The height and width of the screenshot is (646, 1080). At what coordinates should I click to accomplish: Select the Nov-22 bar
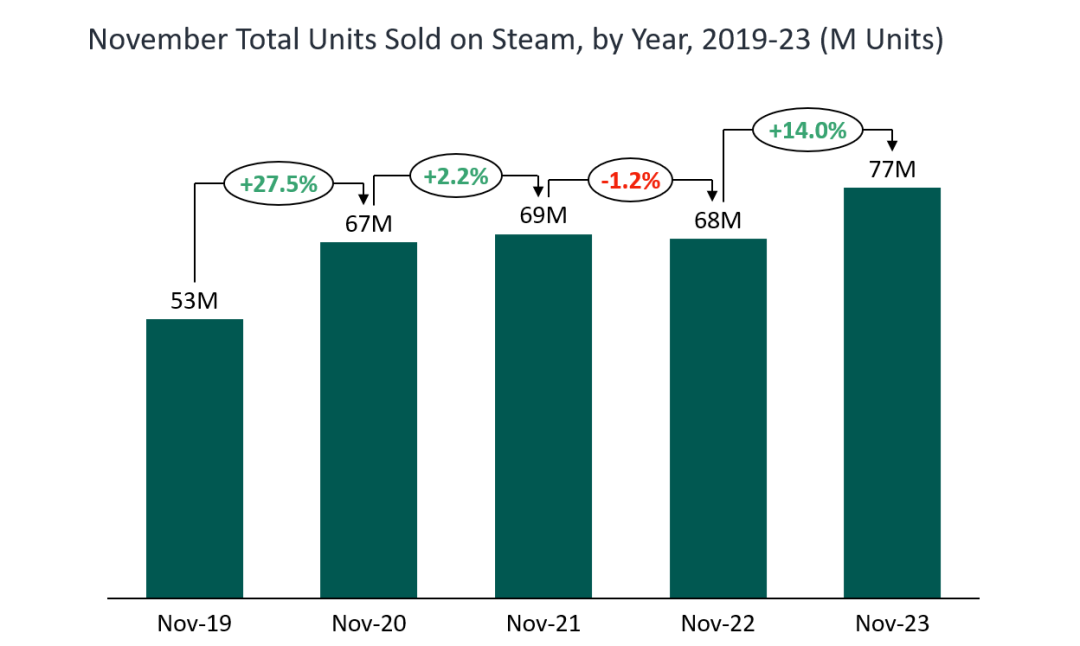pyautogui.click(x=717, y=418)
